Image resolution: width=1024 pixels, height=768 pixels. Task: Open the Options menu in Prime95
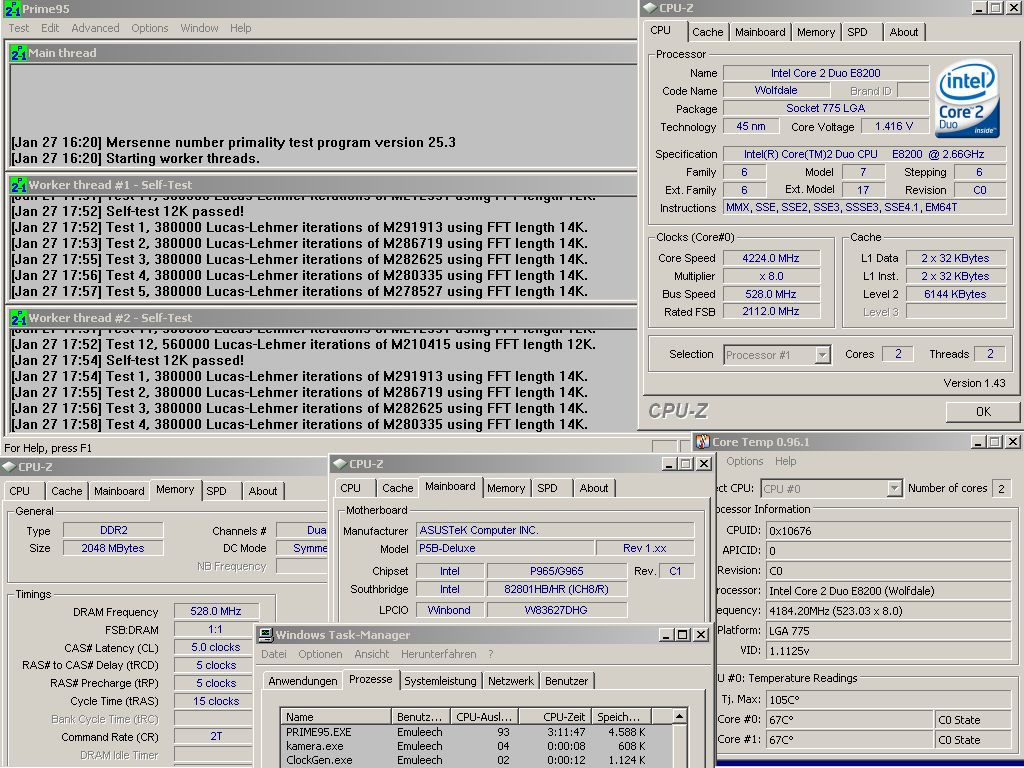150,28
